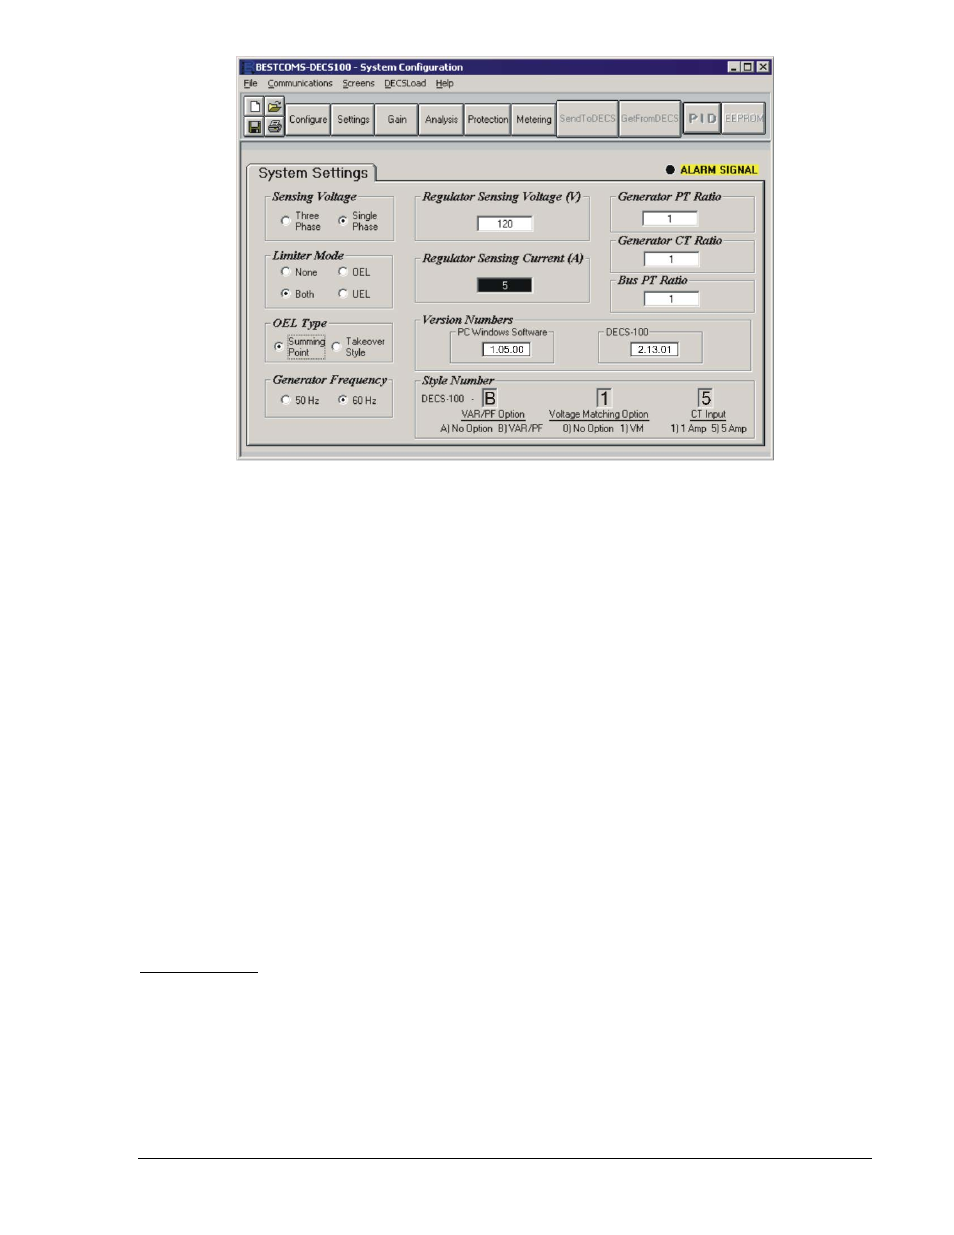Screen dimensions: 954x1235
Task: Choose Summing Point OEL type
Action: [300, 347]
